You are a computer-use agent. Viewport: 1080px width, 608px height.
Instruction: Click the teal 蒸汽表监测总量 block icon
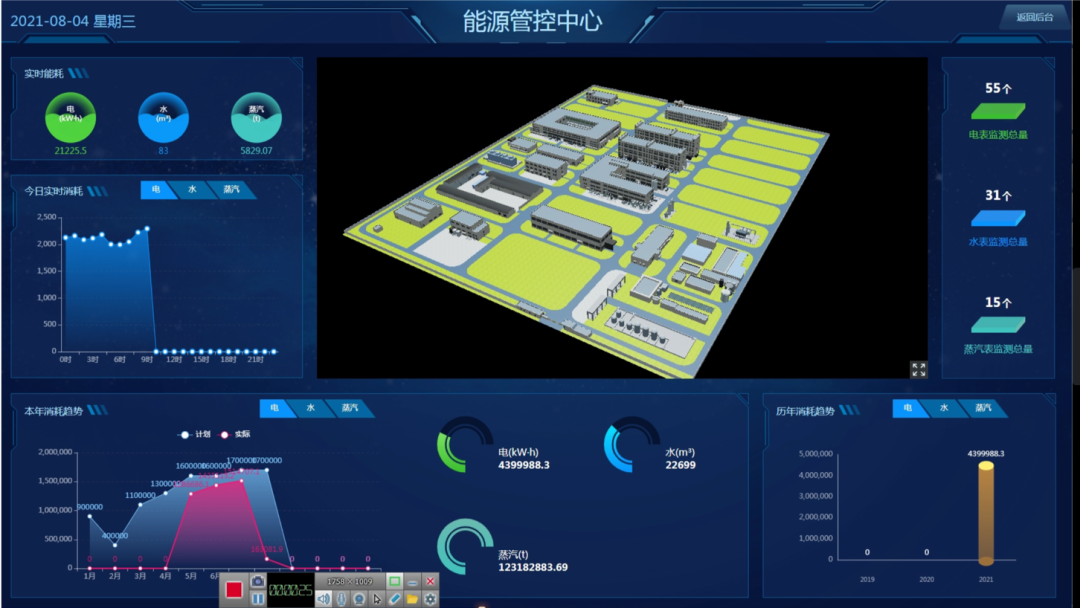pyautogui.click(x=998, y=325)
